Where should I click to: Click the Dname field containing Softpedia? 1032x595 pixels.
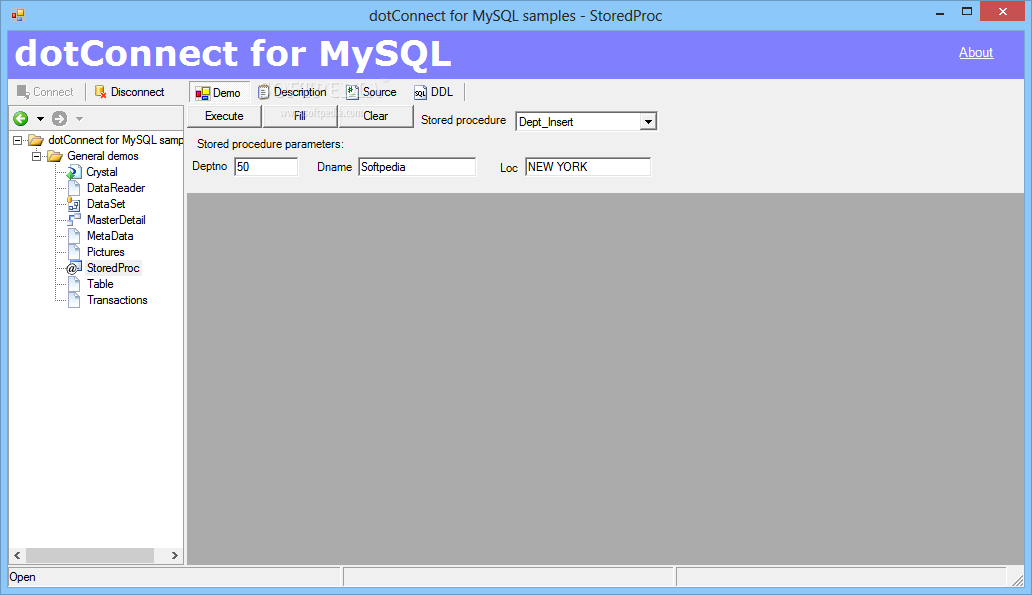pos(417,167)
